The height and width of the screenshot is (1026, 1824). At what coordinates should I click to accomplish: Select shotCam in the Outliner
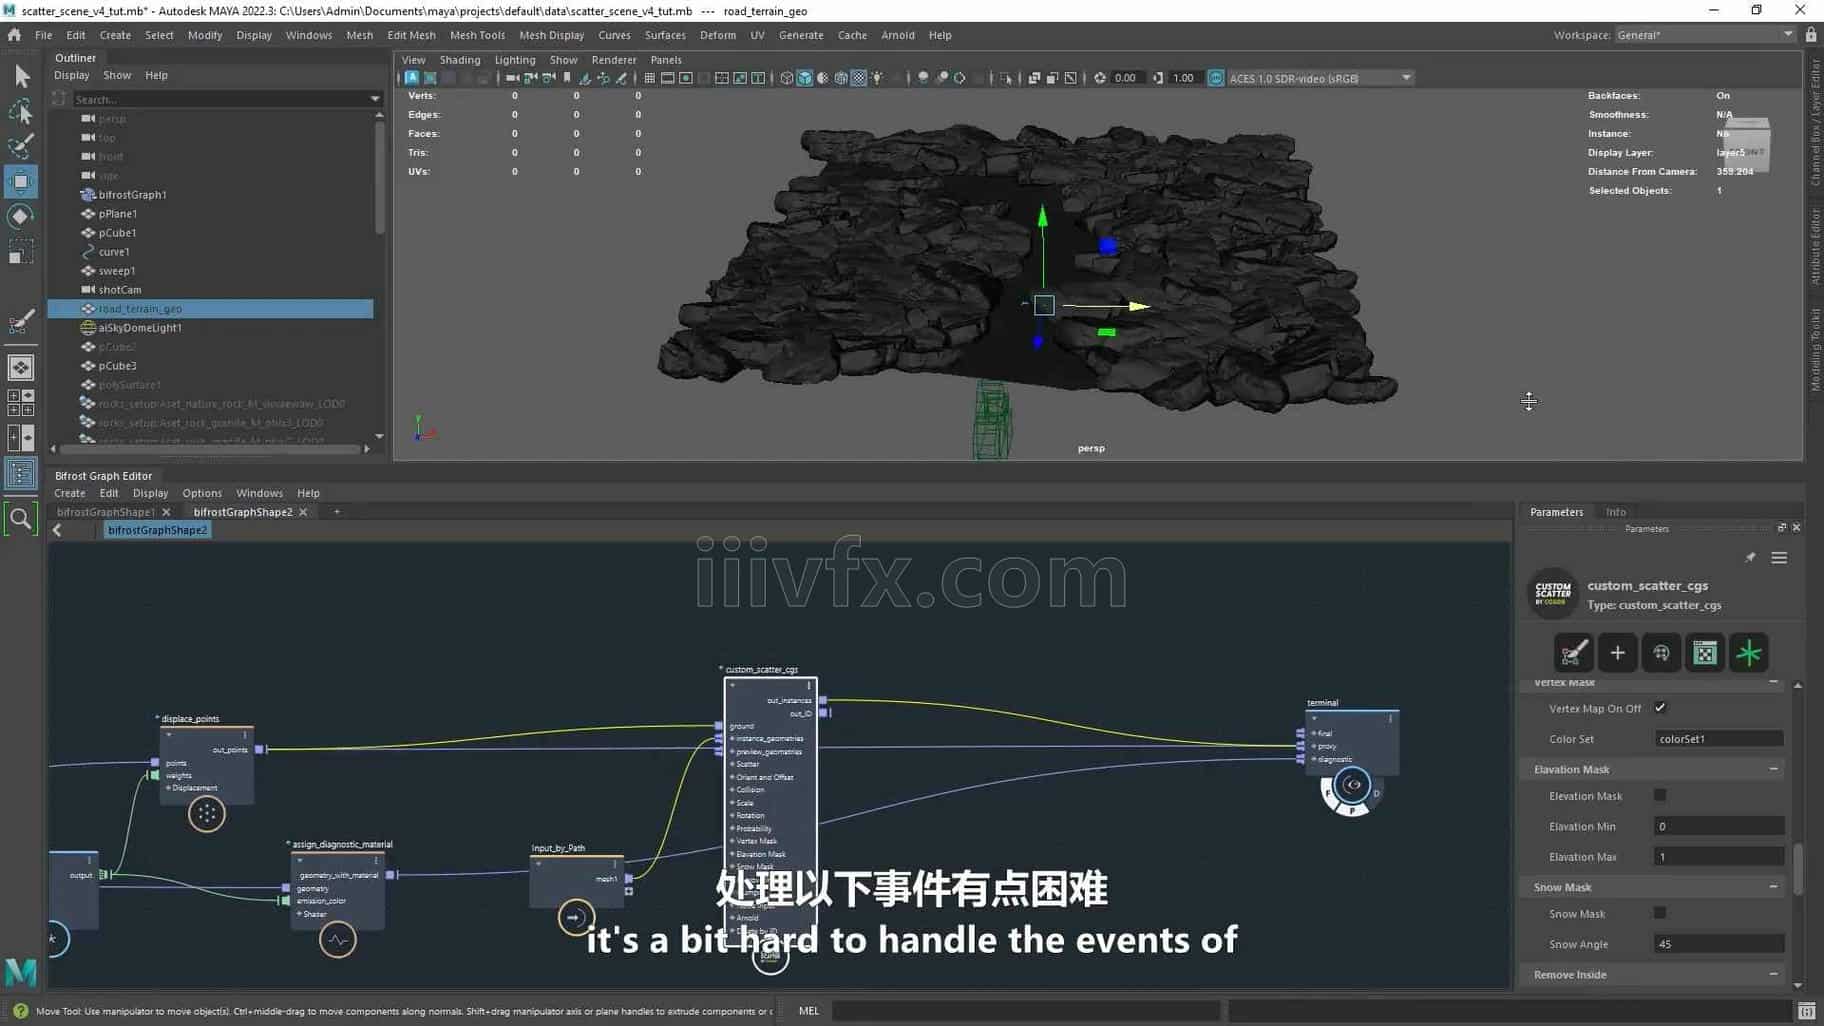tap(120, 290)
